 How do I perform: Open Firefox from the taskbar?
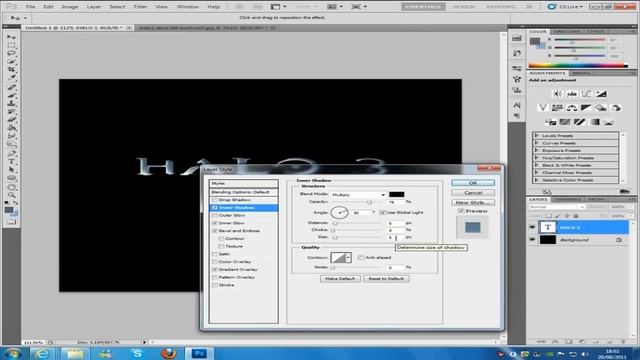pyautogui.click(x=168, y=353)
